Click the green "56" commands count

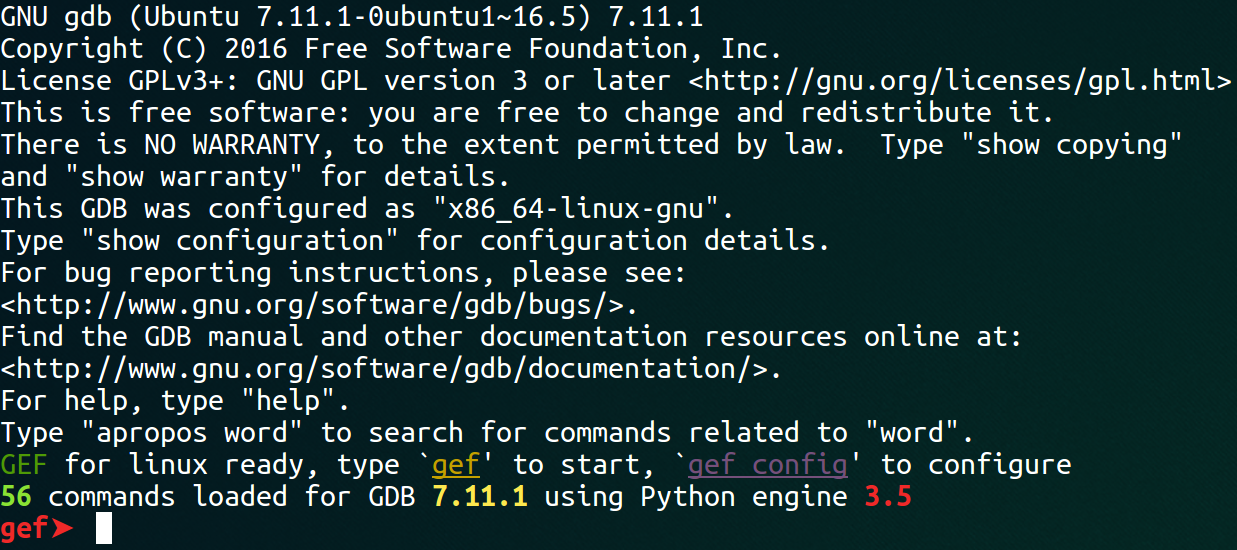[16, 497]
